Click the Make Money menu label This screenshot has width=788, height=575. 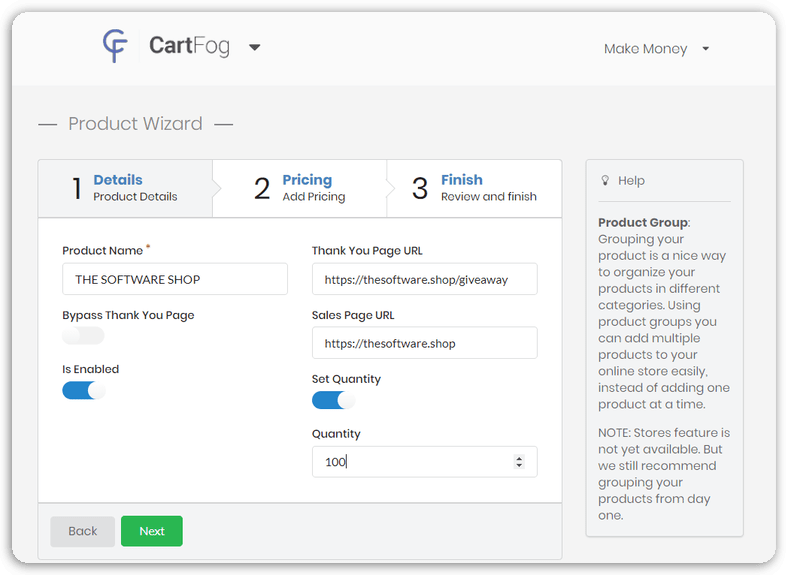tap(645, 49)
